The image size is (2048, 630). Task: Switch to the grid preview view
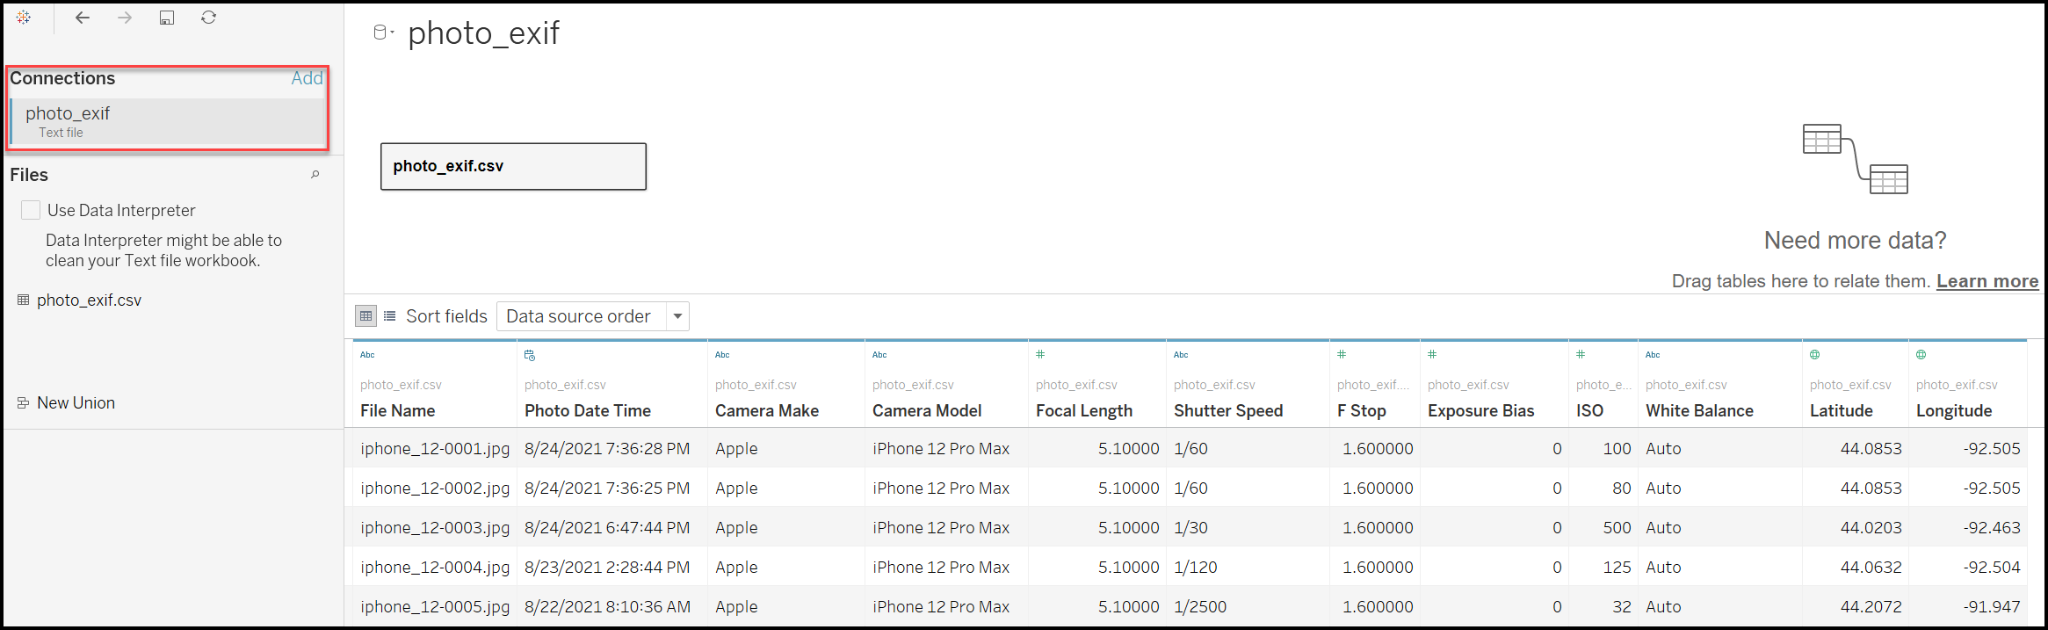click(x=366, y=316)
